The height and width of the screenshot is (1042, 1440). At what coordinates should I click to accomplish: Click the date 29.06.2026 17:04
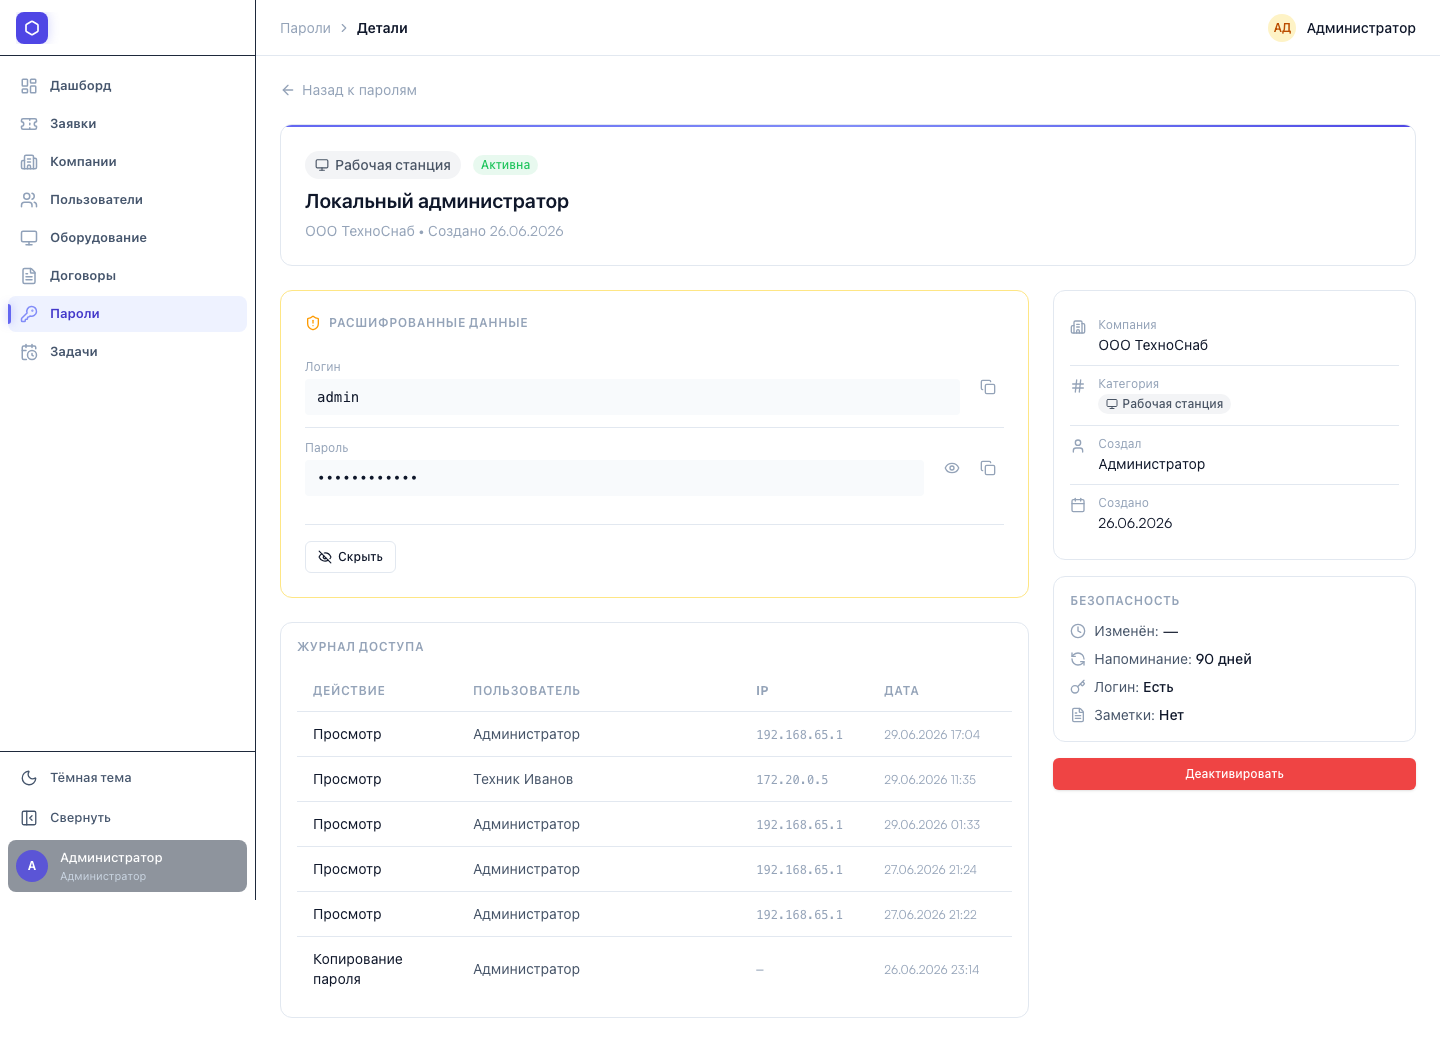click(932, 735)
